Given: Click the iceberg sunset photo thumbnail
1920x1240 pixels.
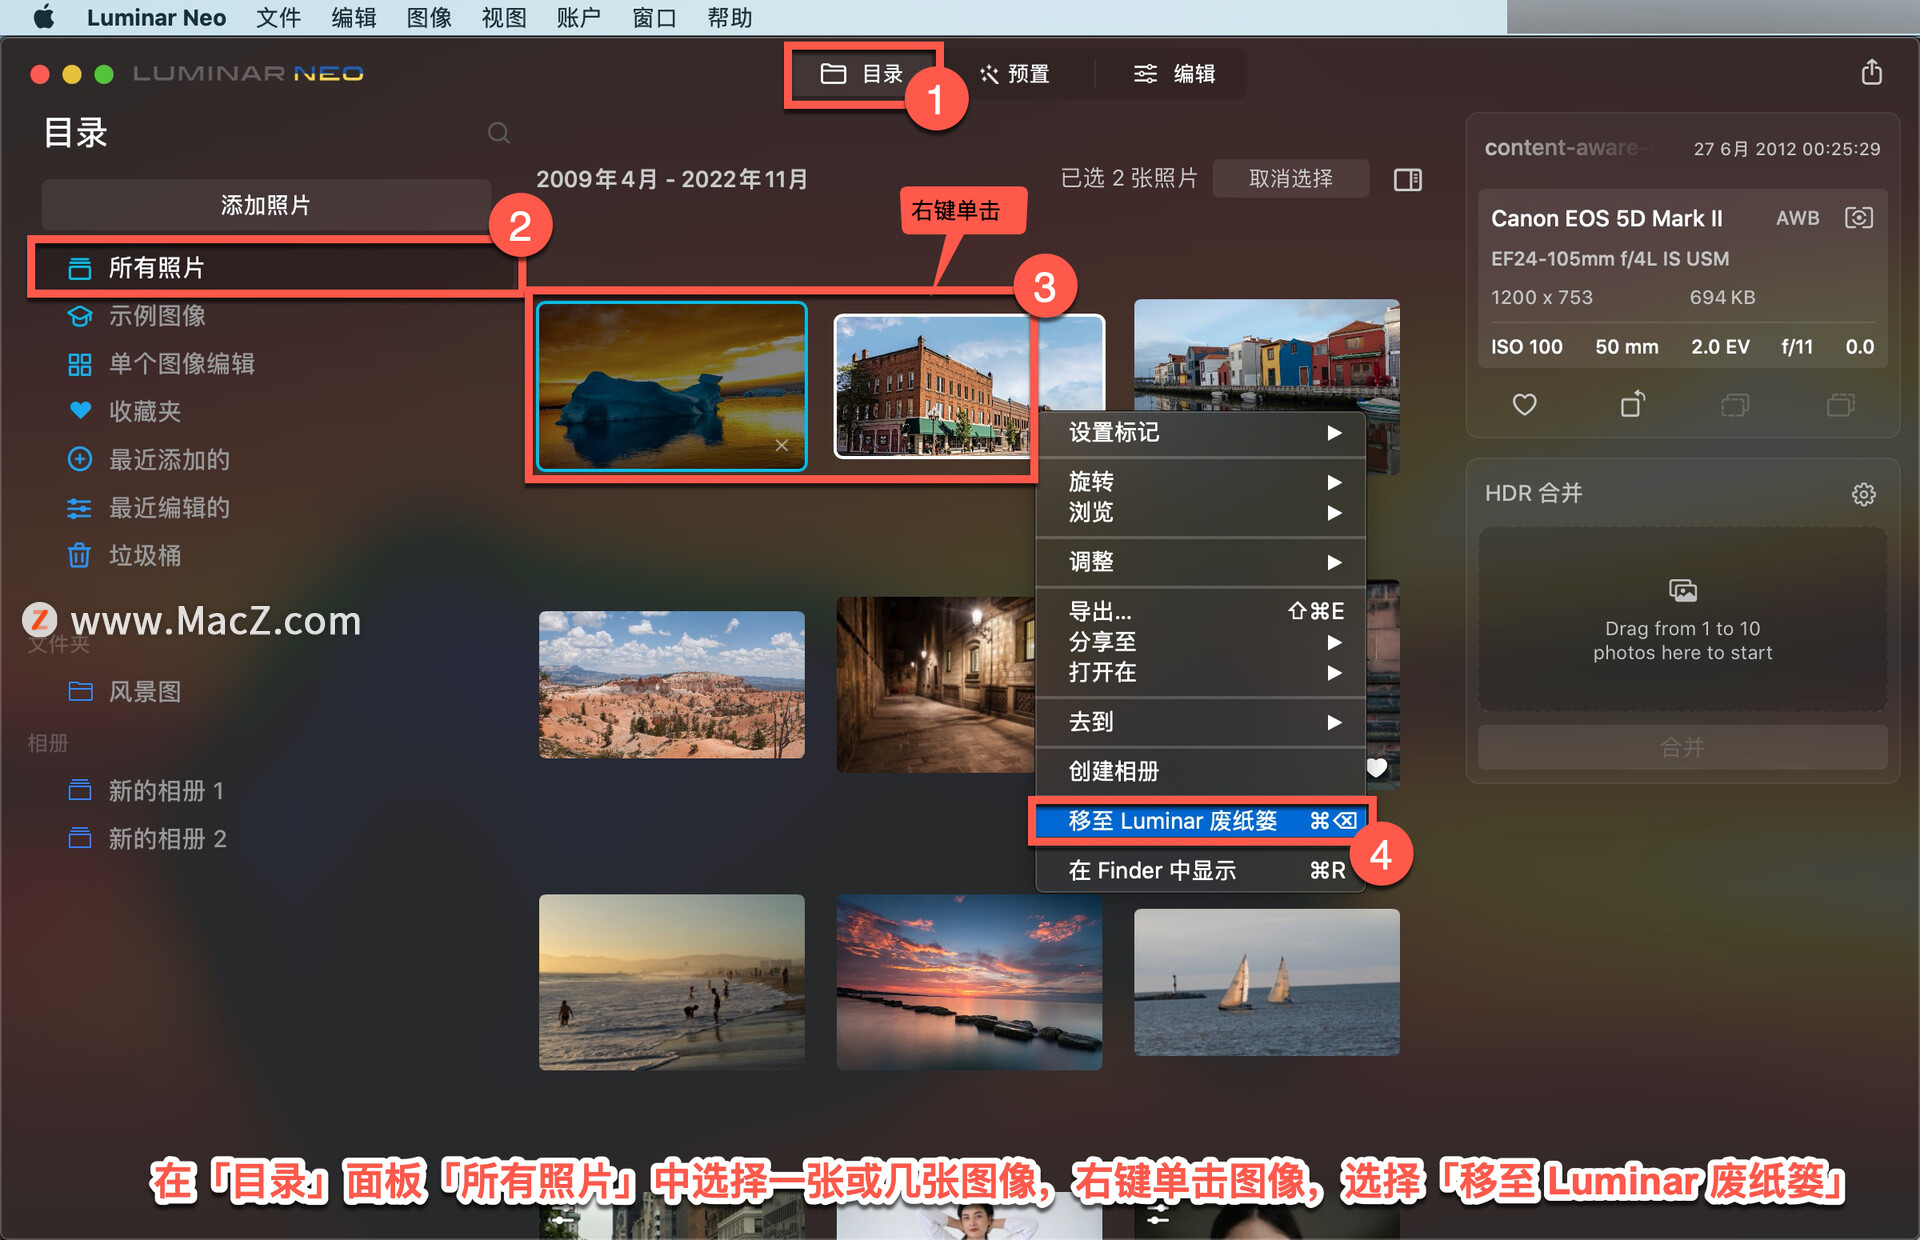Looking at the screenshot, I should tap(672, 386).
